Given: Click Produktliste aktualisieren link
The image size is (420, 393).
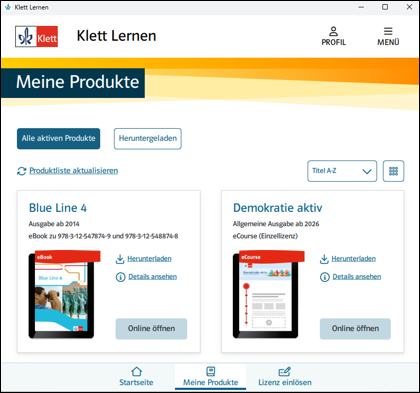Looking at the screenshot, I should [x=74, y=171].
